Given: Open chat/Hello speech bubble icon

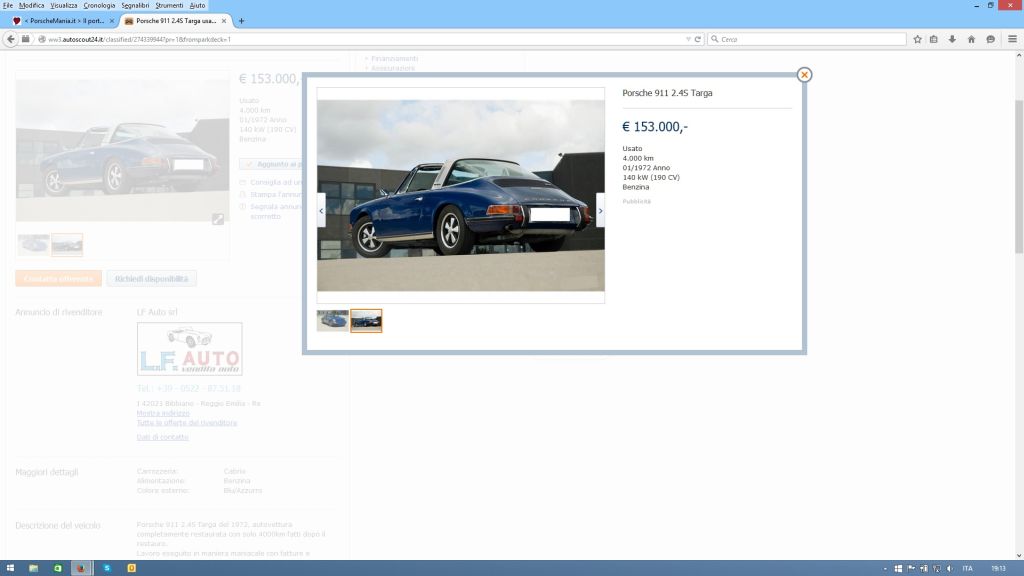Looking at the screenshot, I should (990, 39).
